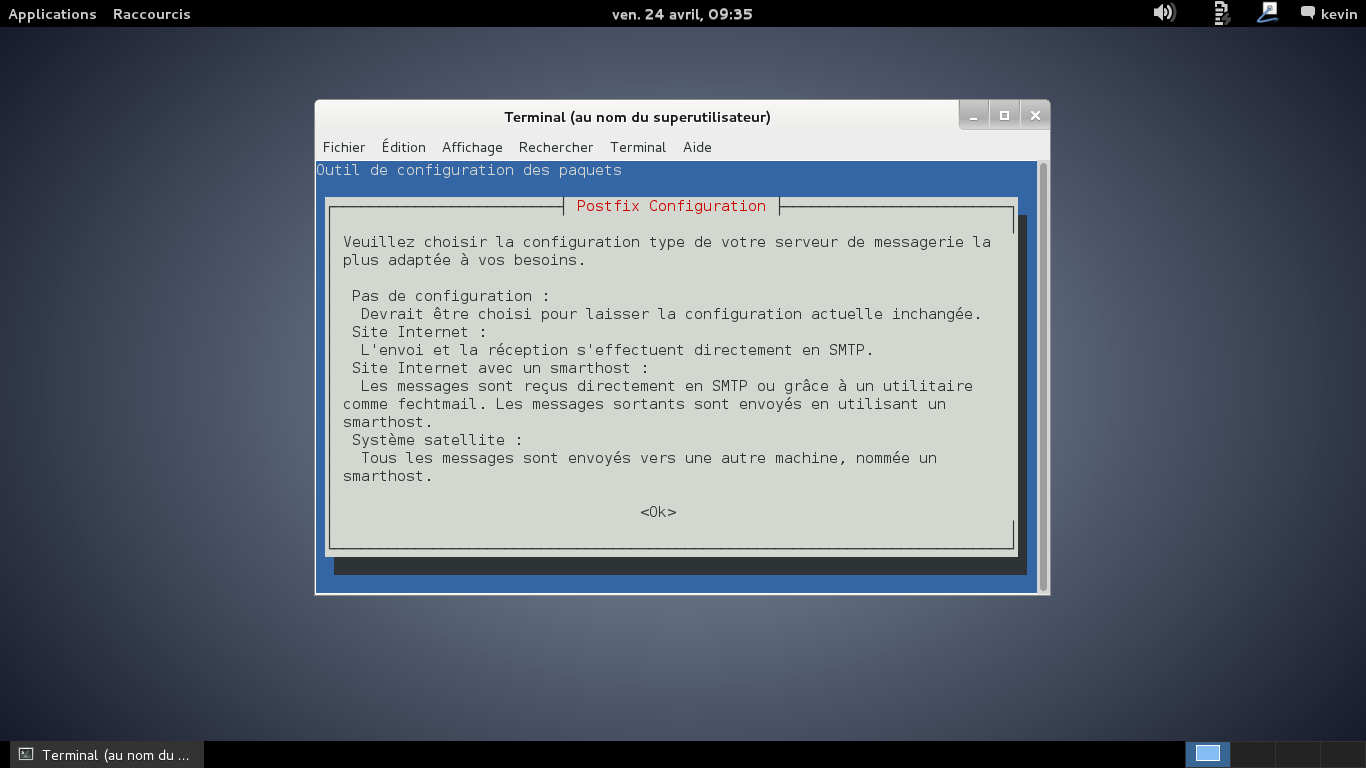Viewport: 1366px width, 768px height.
Task: Click the terminal icon in the taskbar
Action: [26, 755]
